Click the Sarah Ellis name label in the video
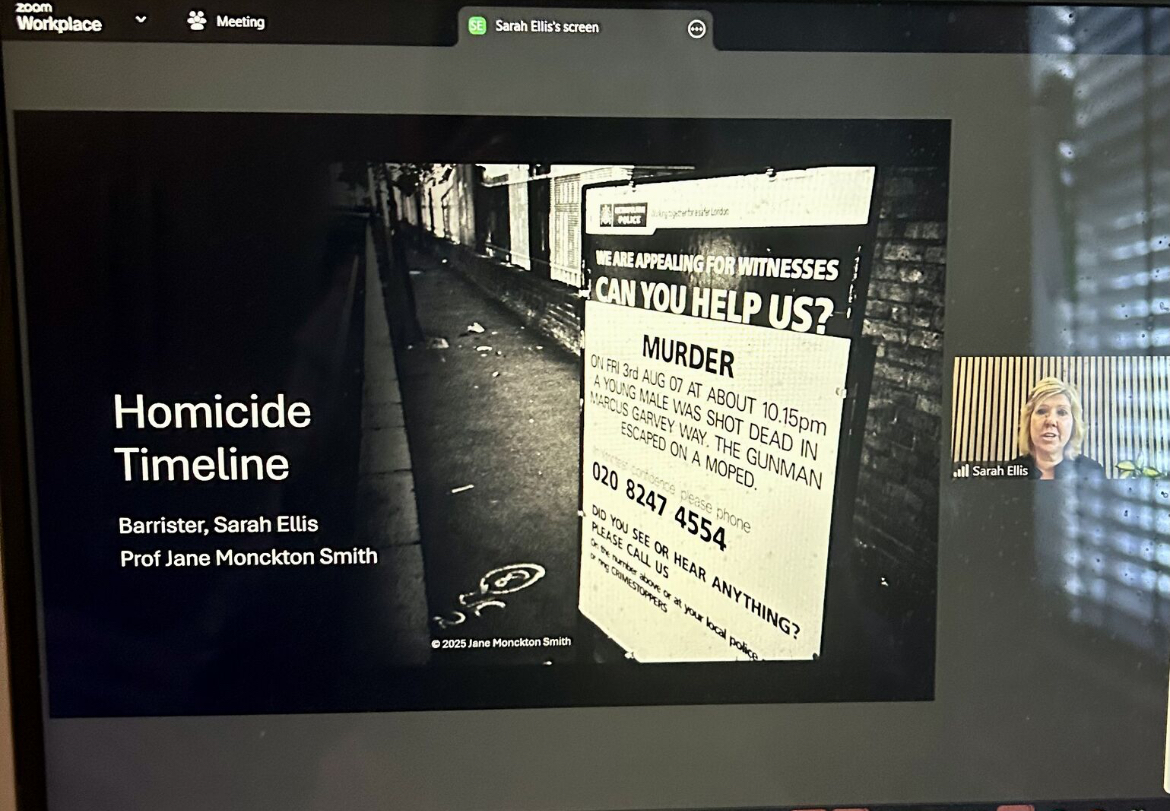The height and width of the screenshot is (811, 1170). click(1001, 470)
